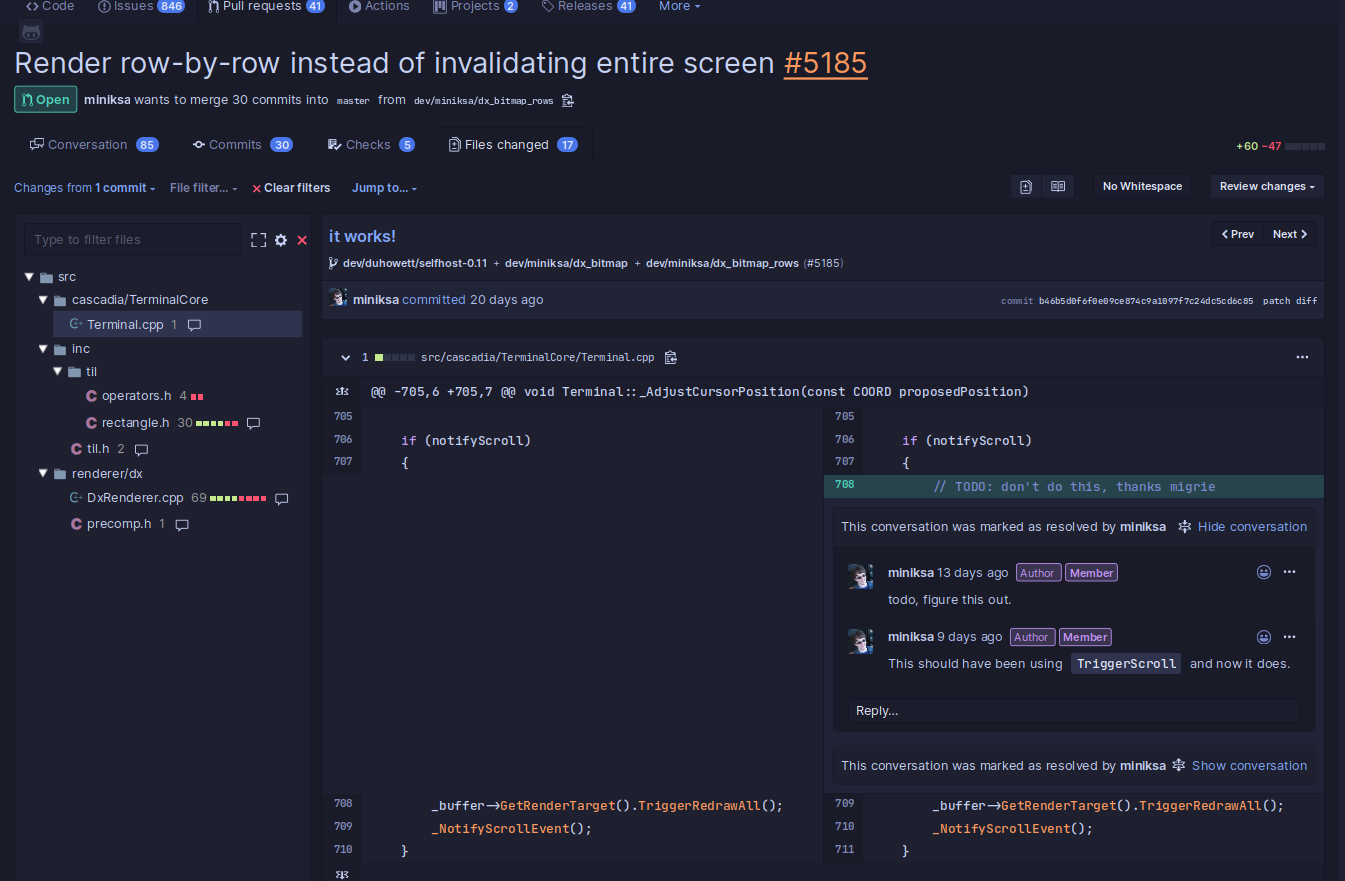The image size is (1345, 881).
Task: Click the Reply field in conversation
Action: [1074, 711]
